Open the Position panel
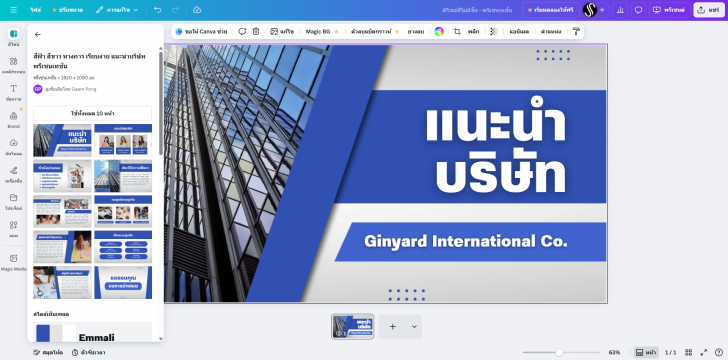This screenshot has height=360, width=728. [551, 32]
